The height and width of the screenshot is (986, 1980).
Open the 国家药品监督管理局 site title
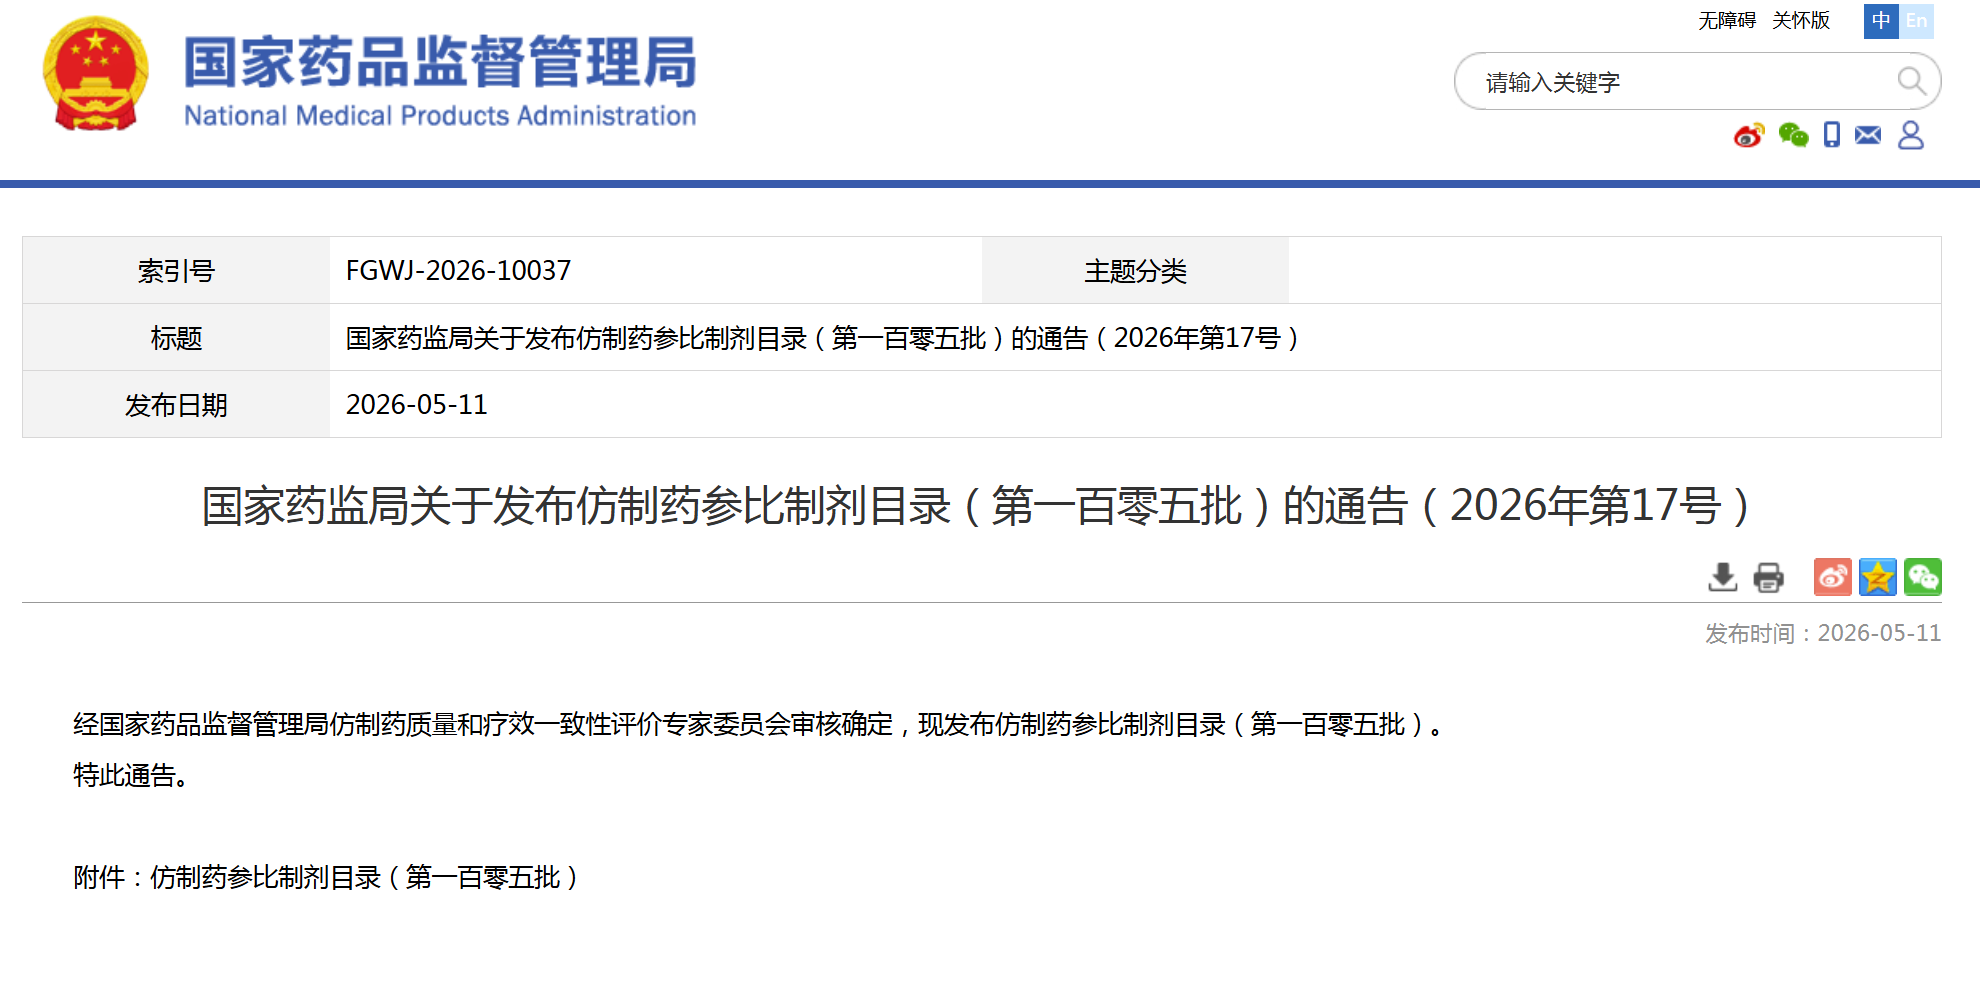(440, 62)
